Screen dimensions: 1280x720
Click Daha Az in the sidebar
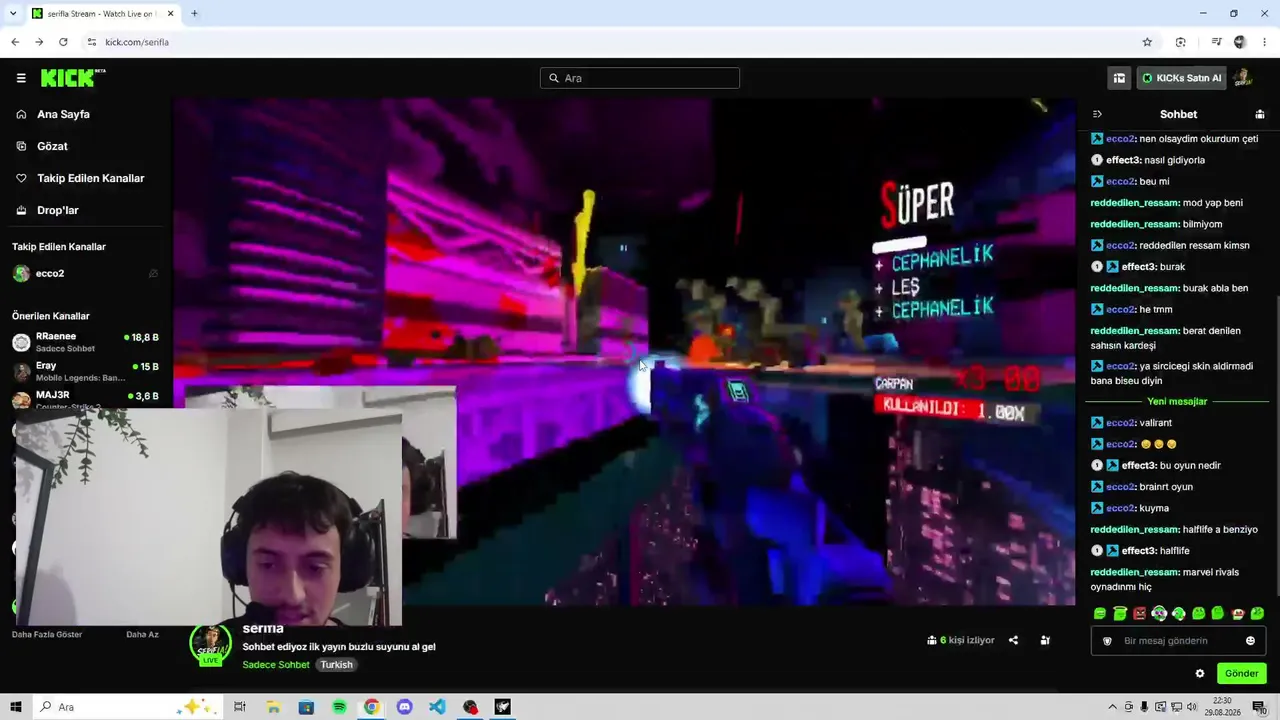coord(142,634)
